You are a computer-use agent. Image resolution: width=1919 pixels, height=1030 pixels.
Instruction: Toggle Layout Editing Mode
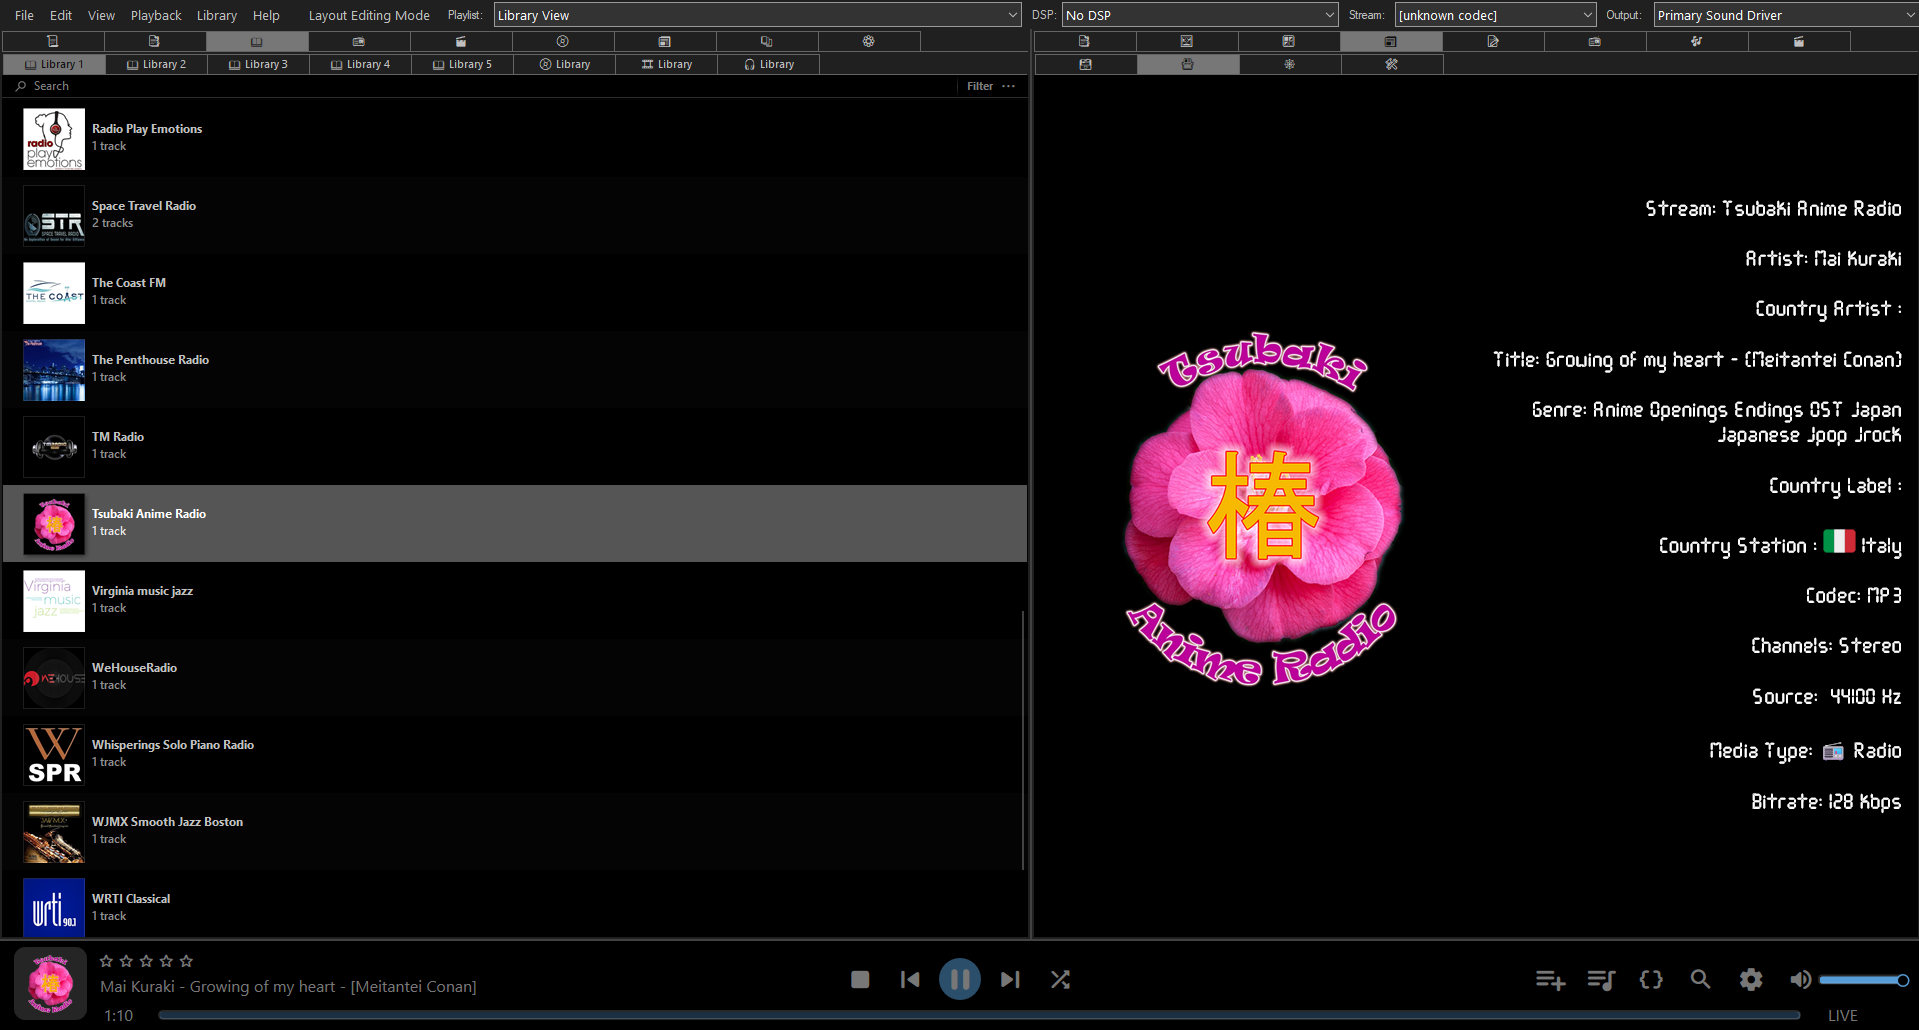point(369,15)
